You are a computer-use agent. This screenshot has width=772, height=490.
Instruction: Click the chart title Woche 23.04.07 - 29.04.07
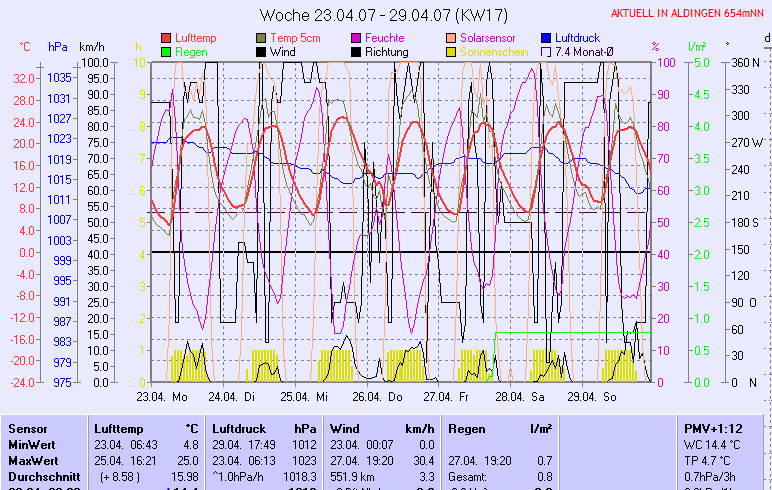(x=385, y=15)
